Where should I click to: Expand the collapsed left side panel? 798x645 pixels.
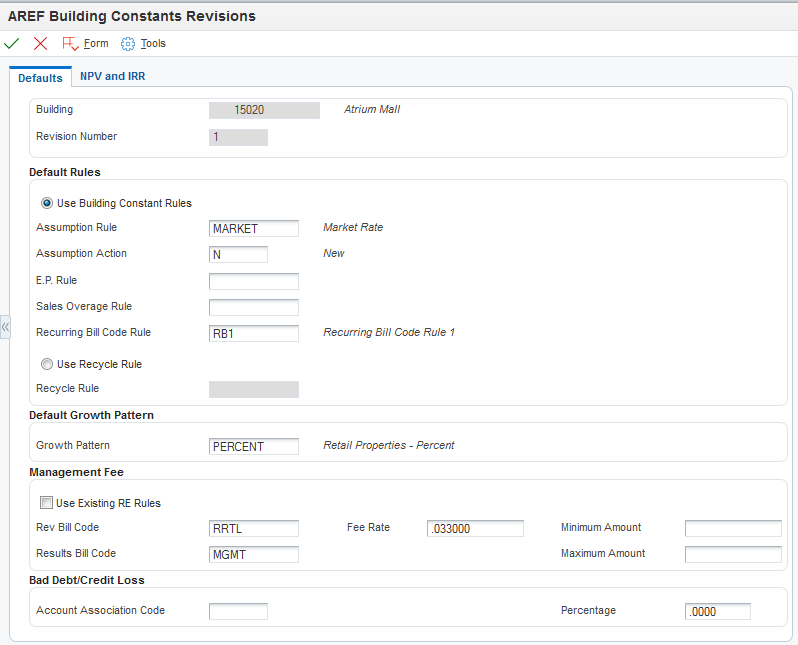(x=5, y=327)
